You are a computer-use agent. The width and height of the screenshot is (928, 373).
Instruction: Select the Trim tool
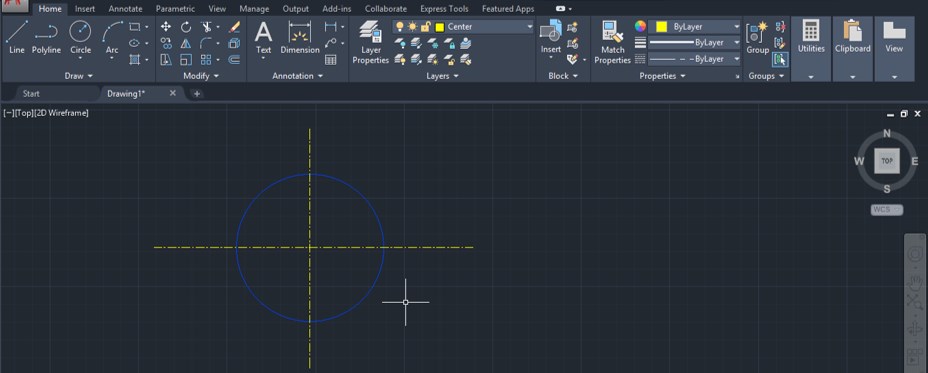[x=206, y=27]
